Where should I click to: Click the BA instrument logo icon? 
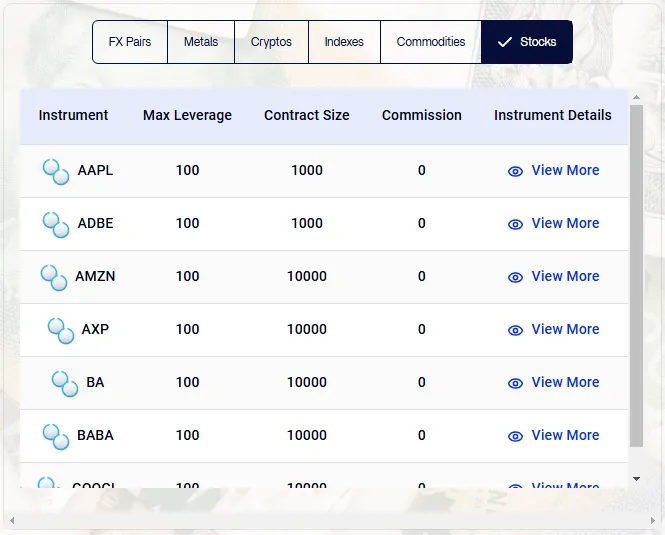[x=64, y=383]
